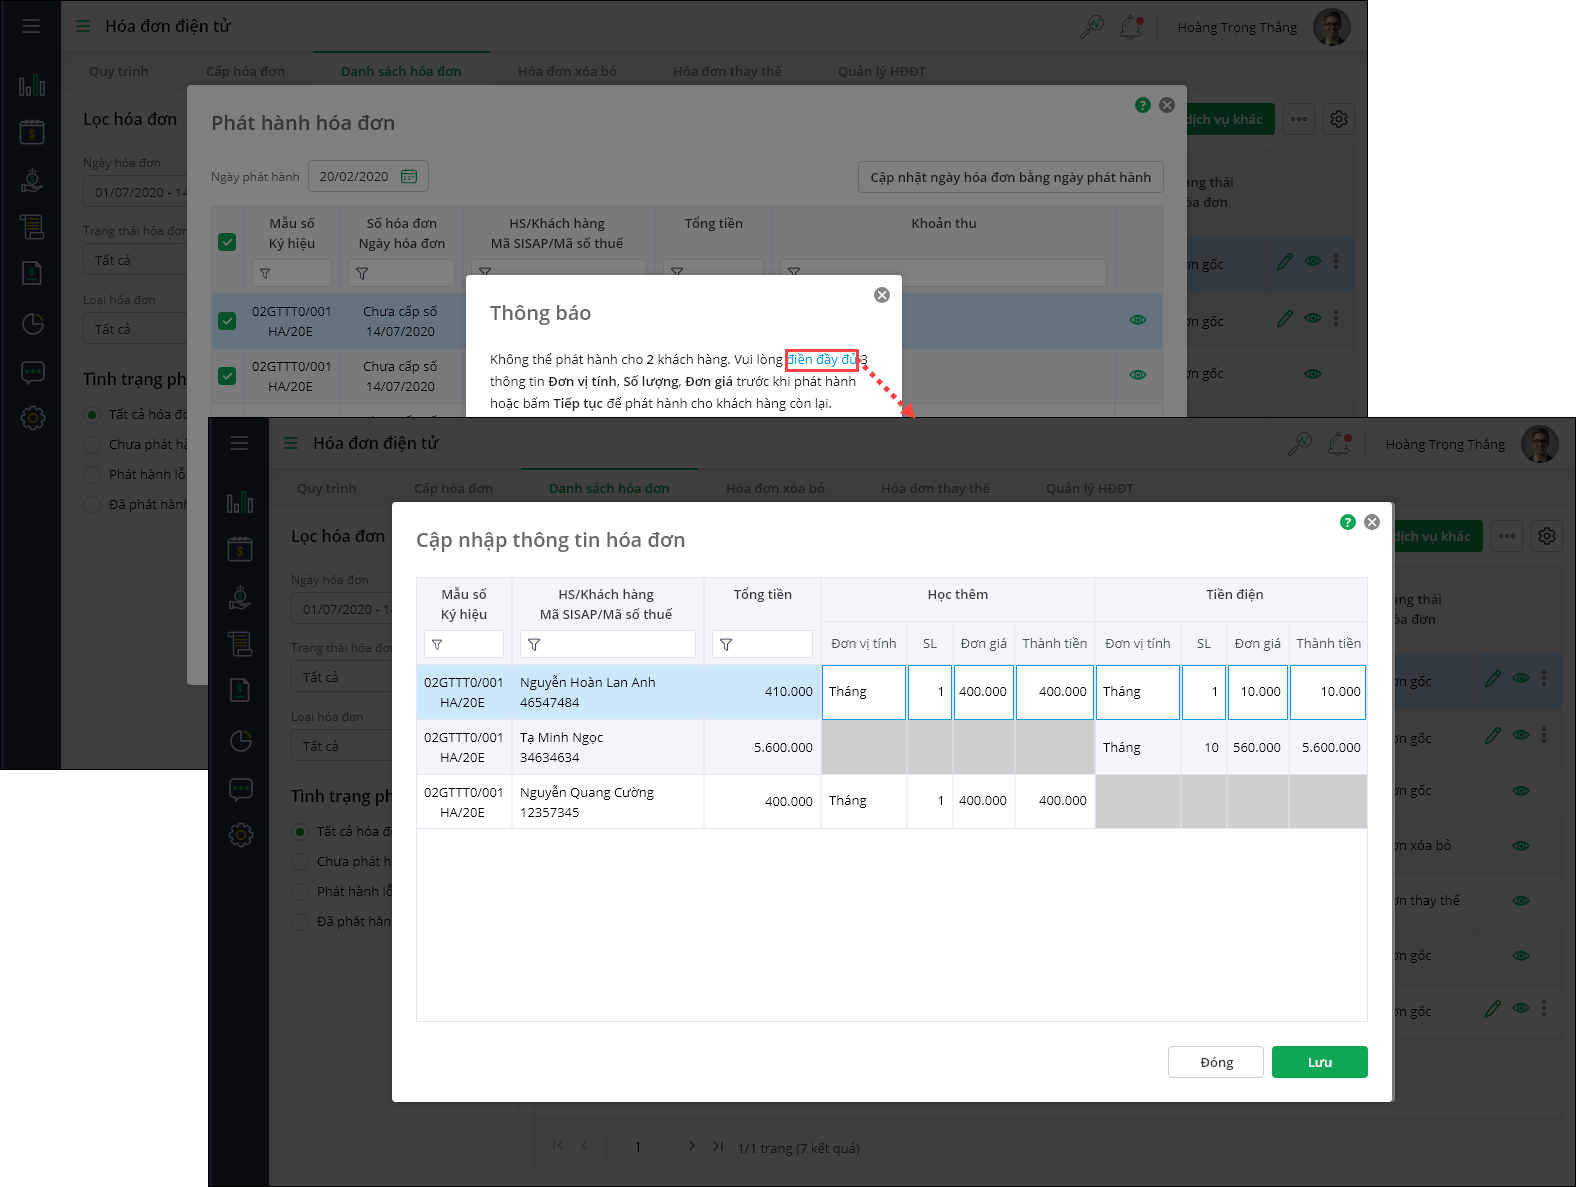Open calendar icon in Ngày phát hành field
The image size is (1576, 1187).
409,176
